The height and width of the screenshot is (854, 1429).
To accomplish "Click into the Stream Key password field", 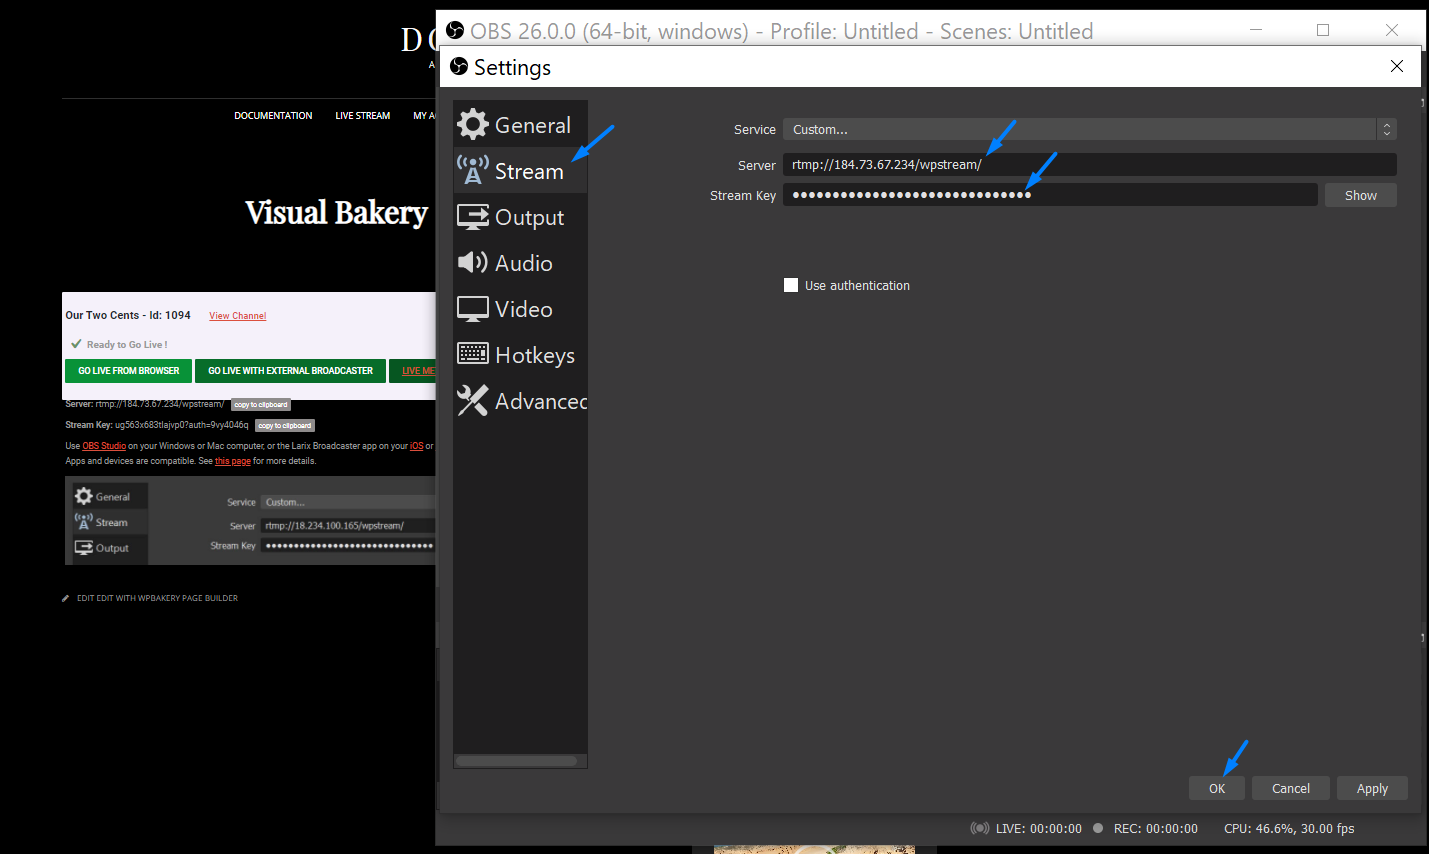I will coord(1050,194).
